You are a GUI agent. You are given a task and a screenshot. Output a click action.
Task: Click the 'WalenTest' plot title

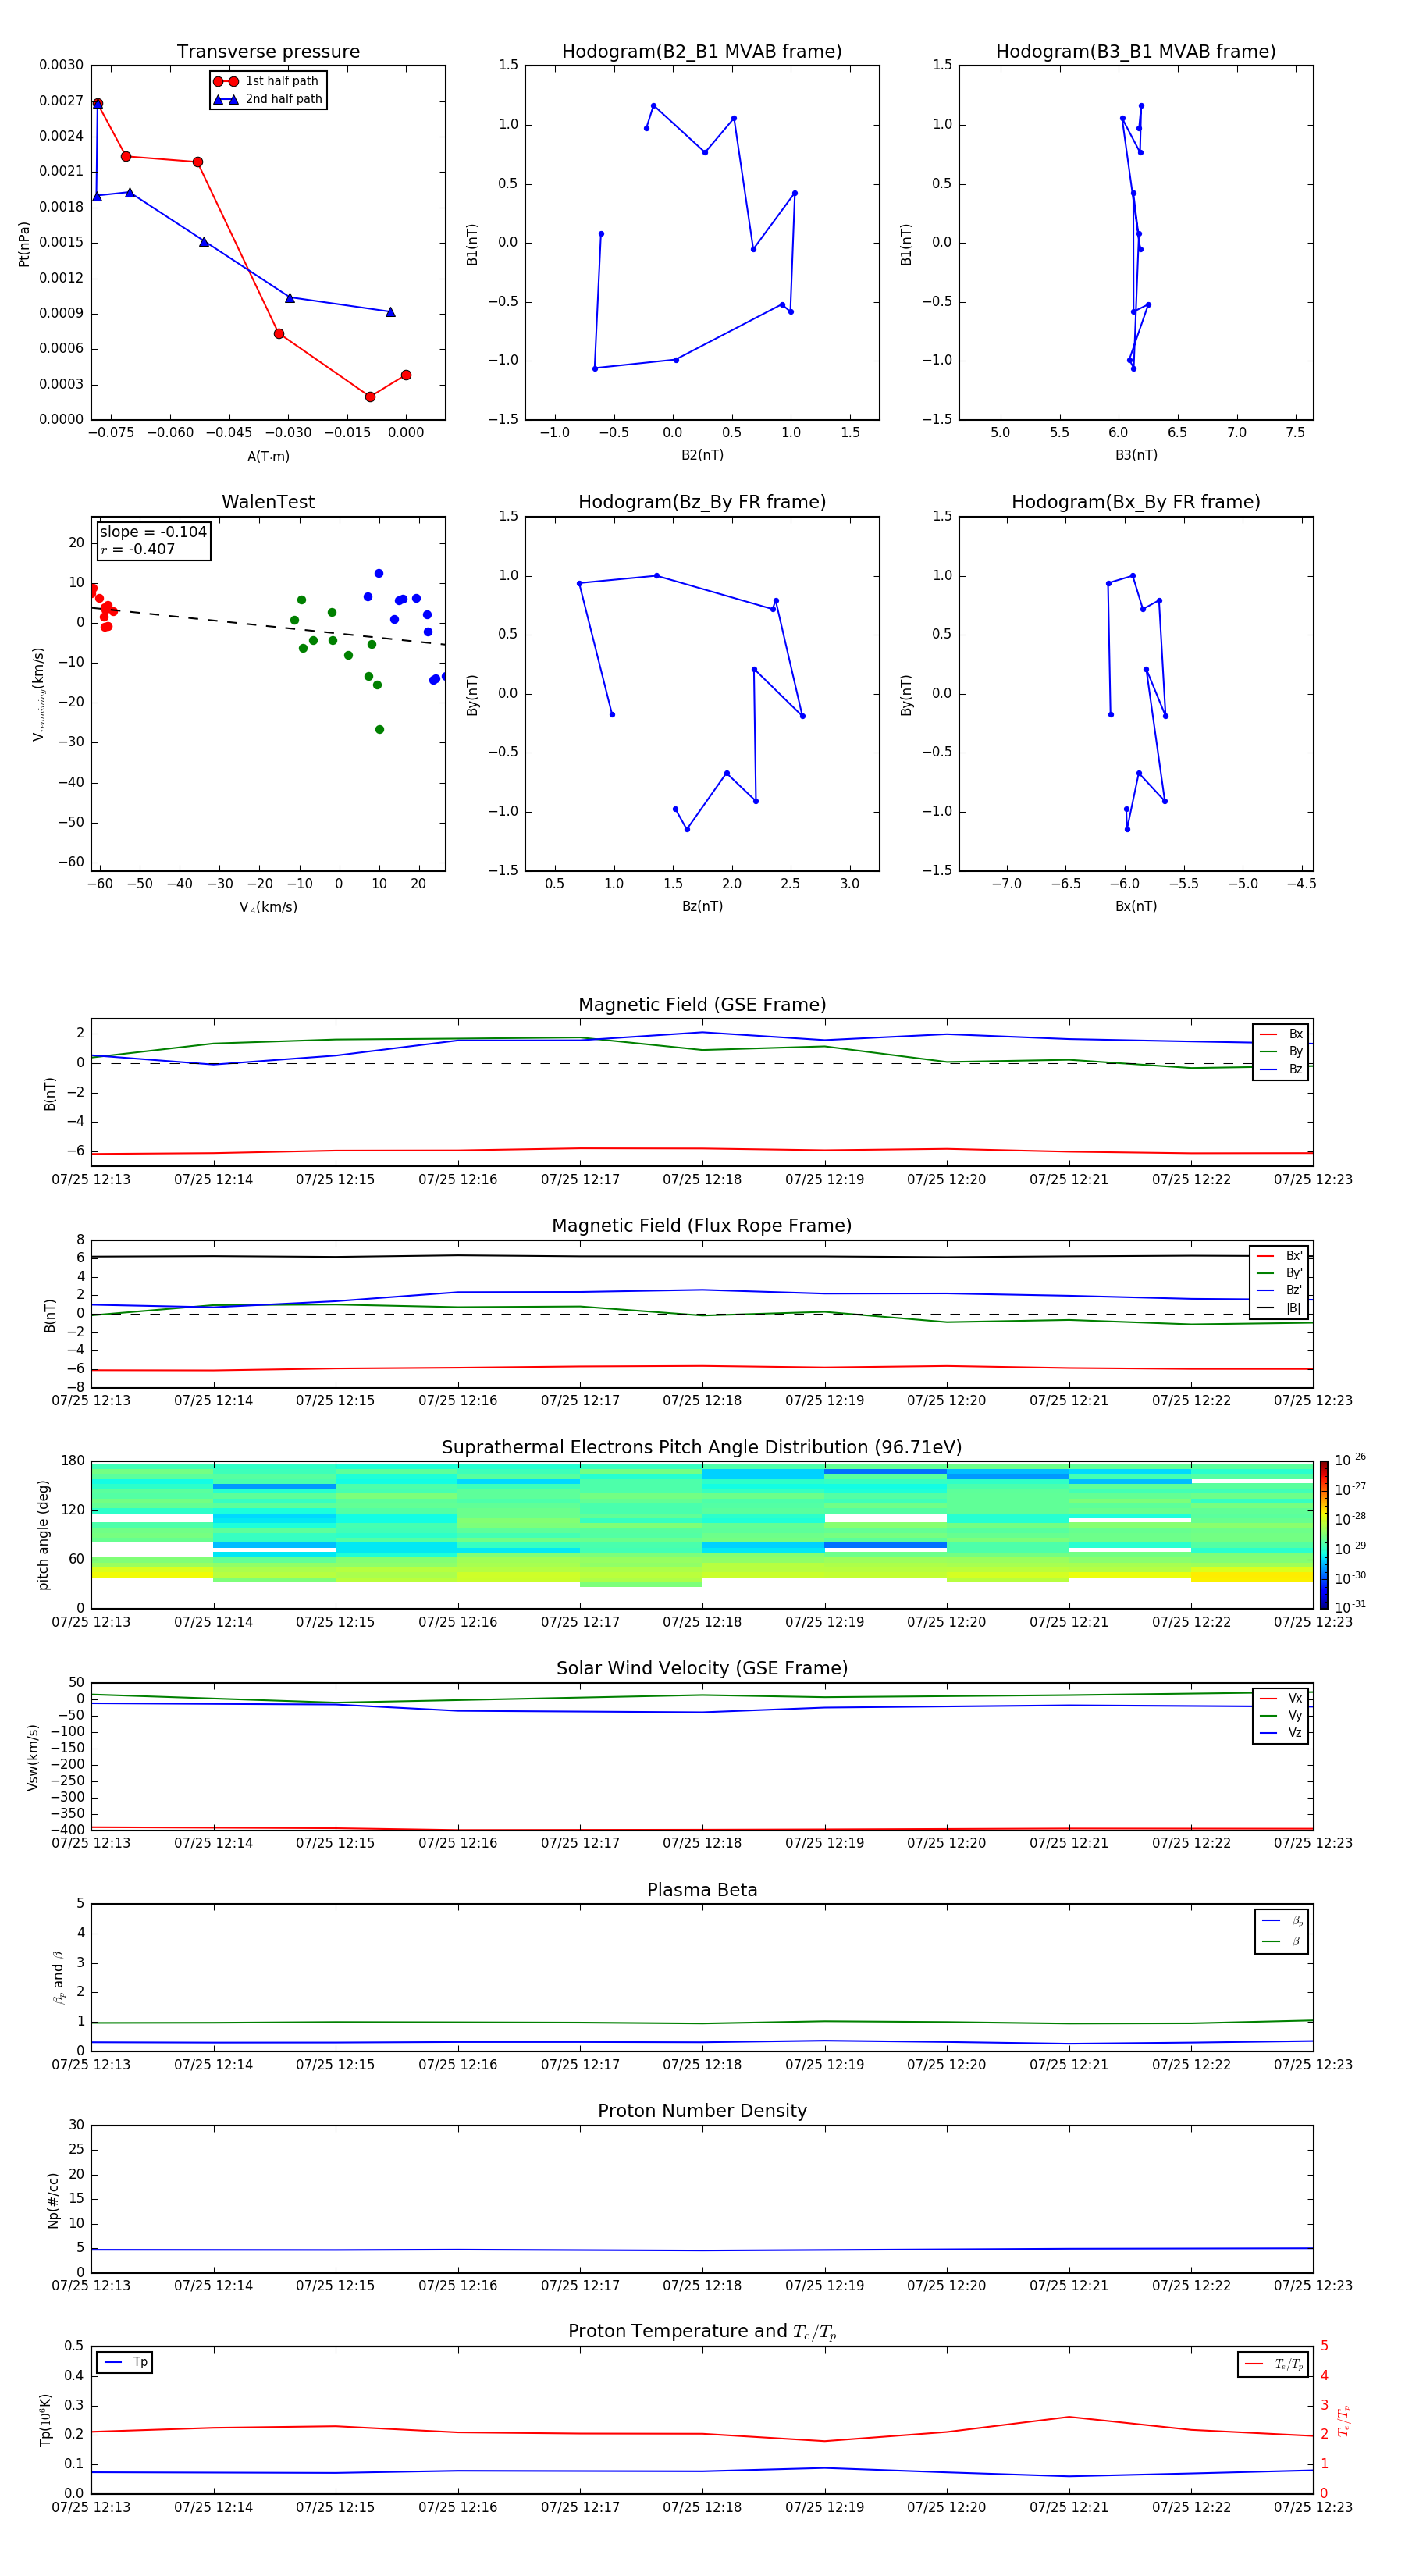(x=268, y=502)
